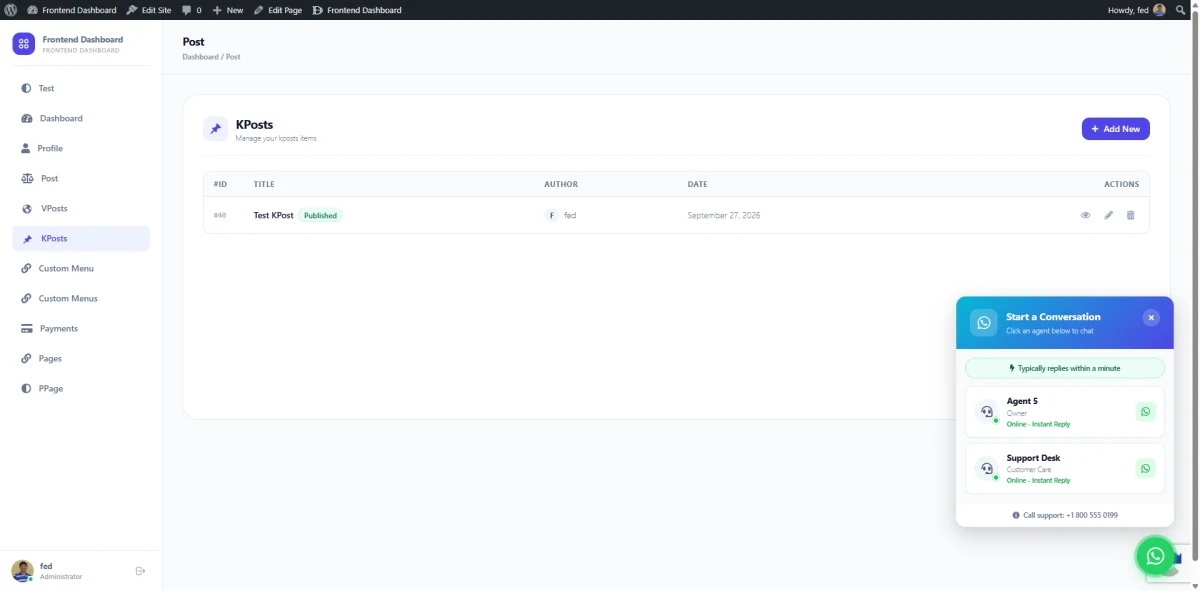Click the Typically replies within a minute banner
The width and height of the screenshot is (1200, 591).
coord(1065,368)
